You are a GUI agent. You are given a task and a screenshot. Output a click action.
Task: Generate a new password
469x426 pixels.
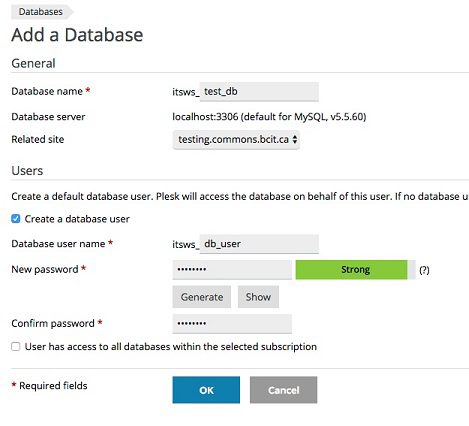point(202,297)
